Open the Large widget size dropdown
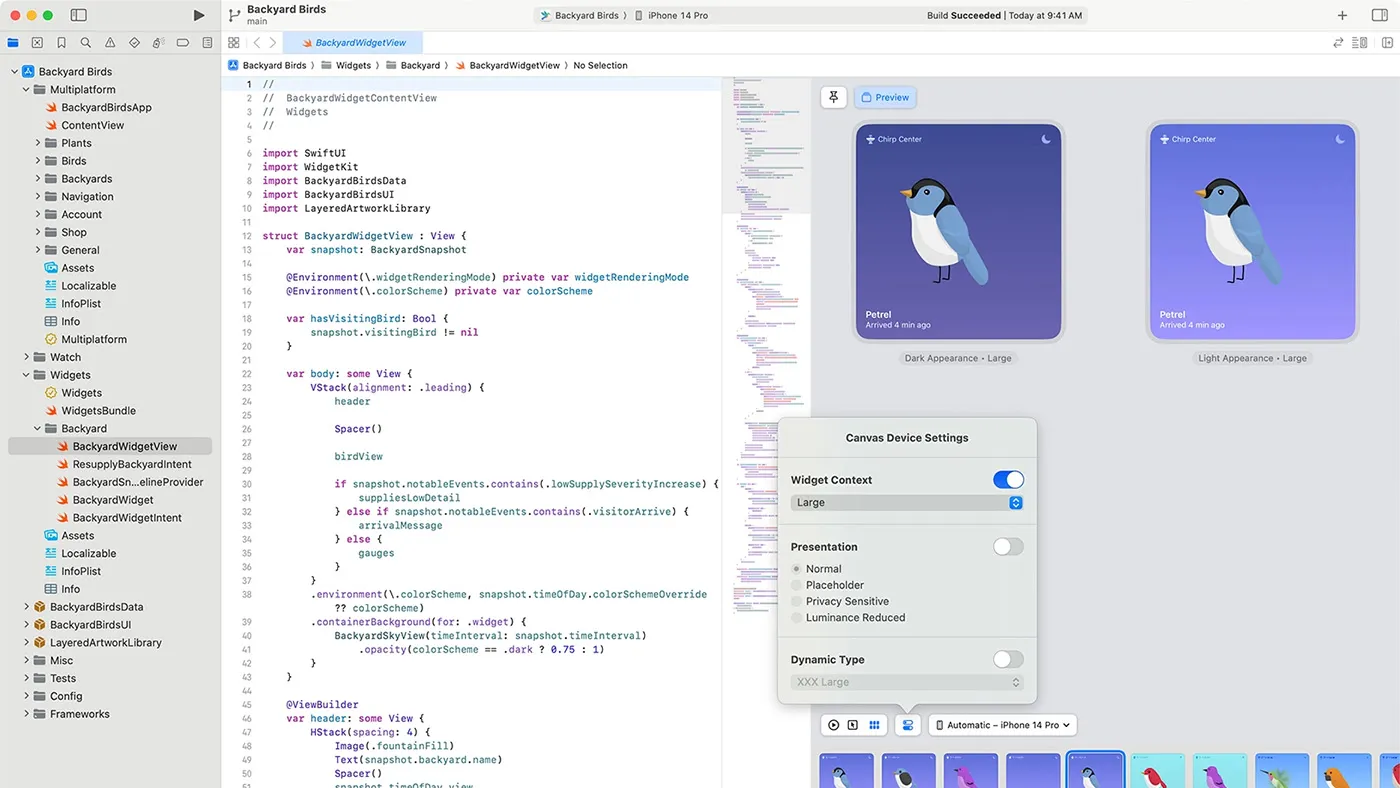The image size is (1400, 788). (907, 502)
